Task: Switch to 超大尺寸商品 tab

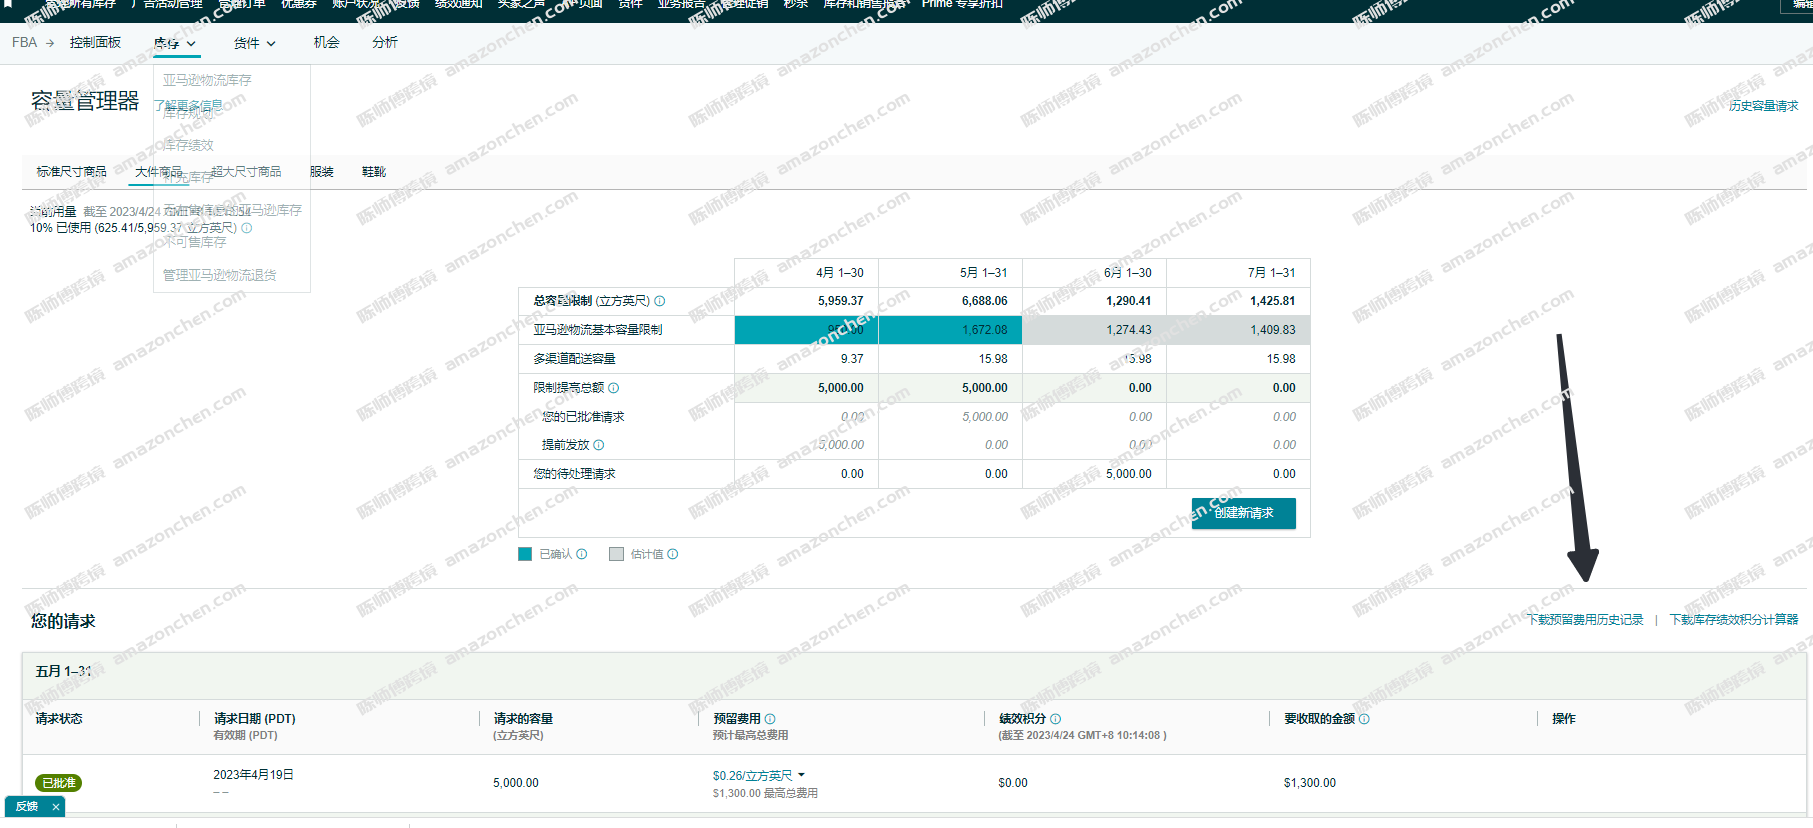Action: (246, 172)
